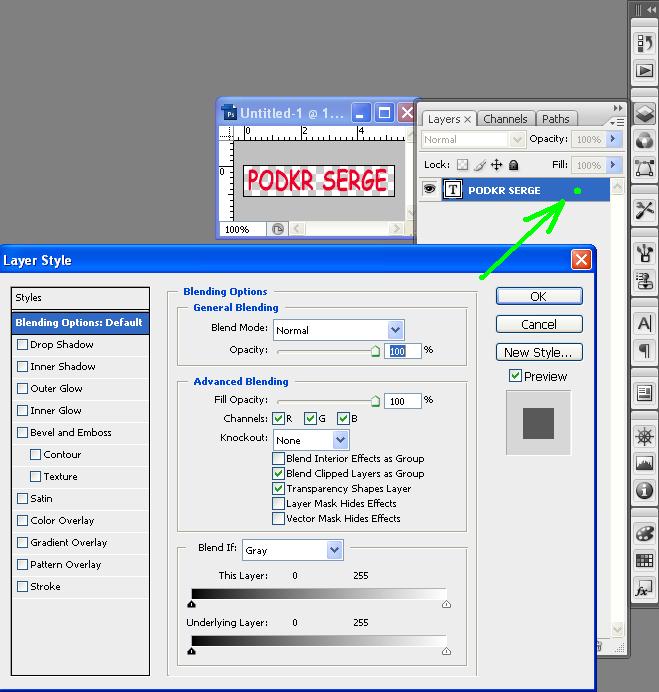Click the lock position move icon
Viewport: 659px width, 692px height.
pyautogui.click(x=497, y=165)
